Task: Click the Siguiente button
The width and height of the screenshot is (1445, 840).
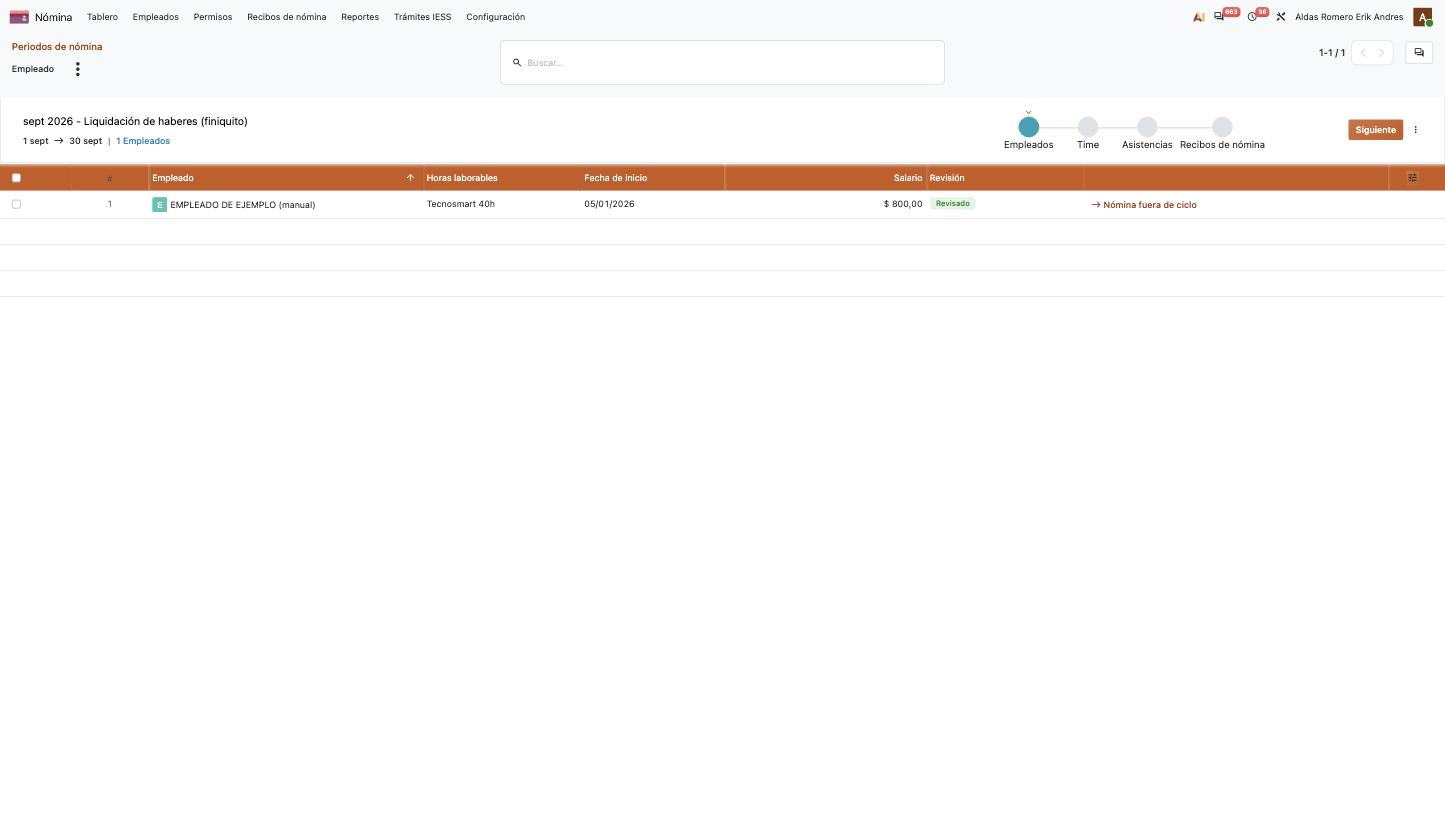Action: tap(1375, 130)
